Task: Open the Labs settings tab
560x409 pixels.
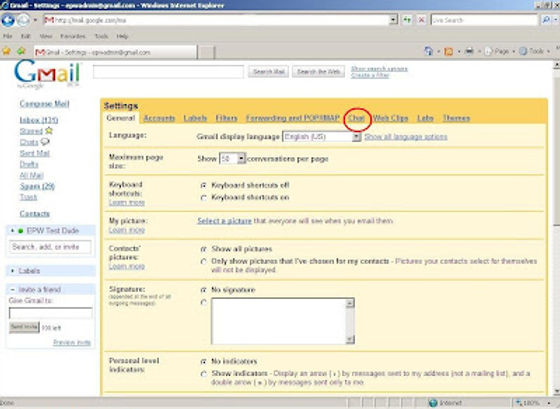Action: [x=425, y=118]
